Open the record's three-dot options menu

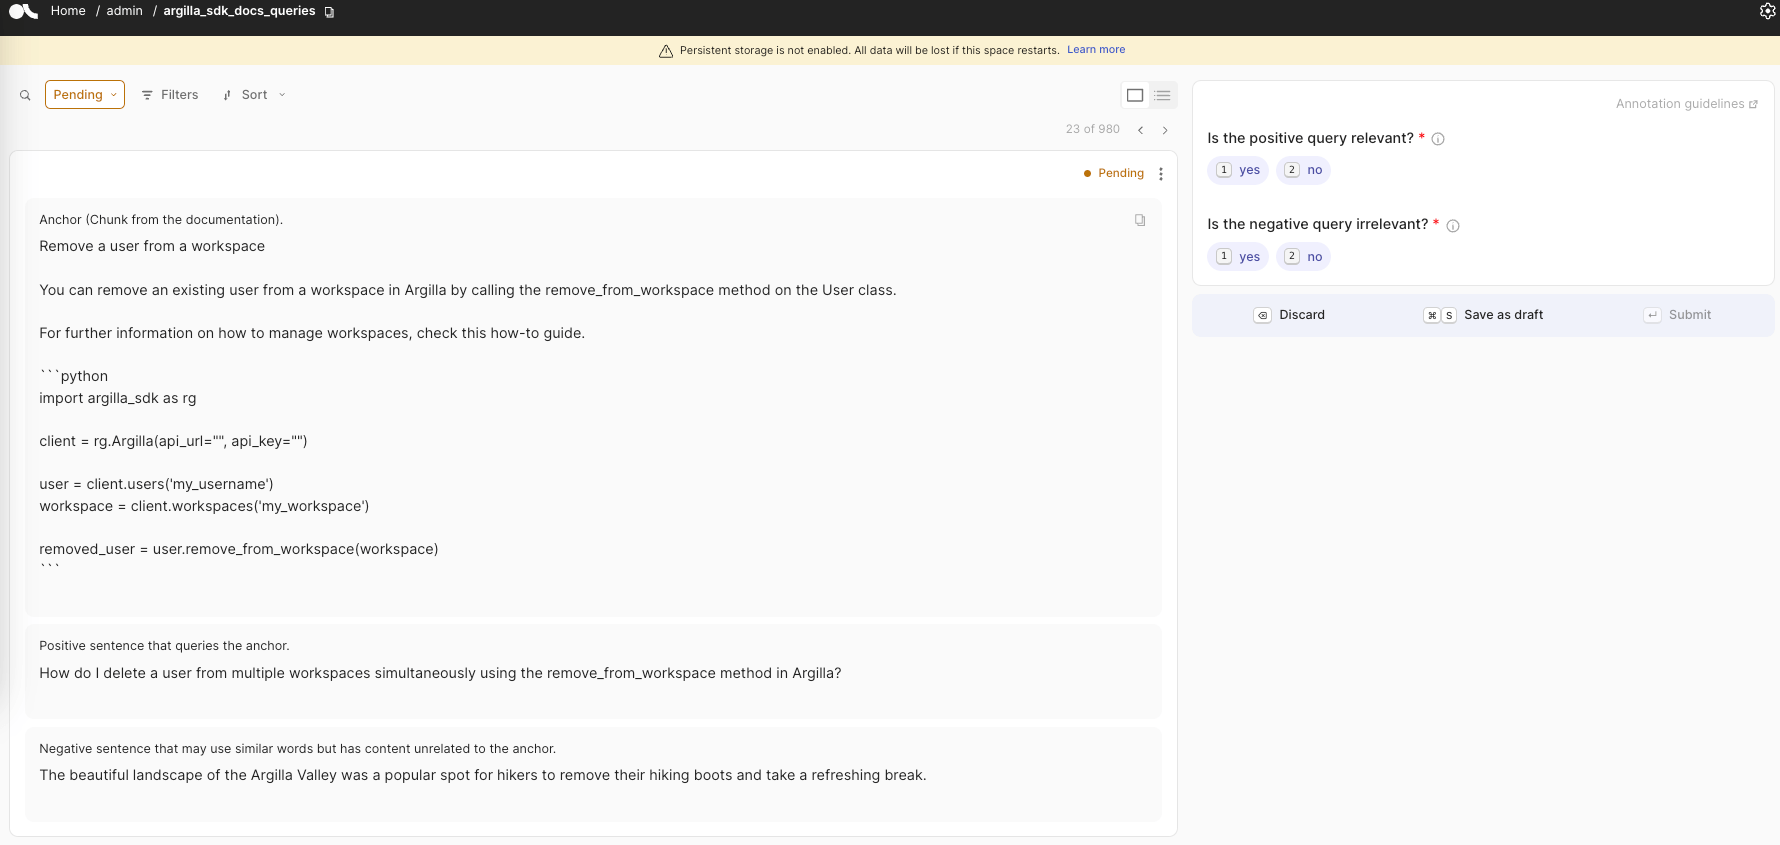click(x=1161, y=174)
